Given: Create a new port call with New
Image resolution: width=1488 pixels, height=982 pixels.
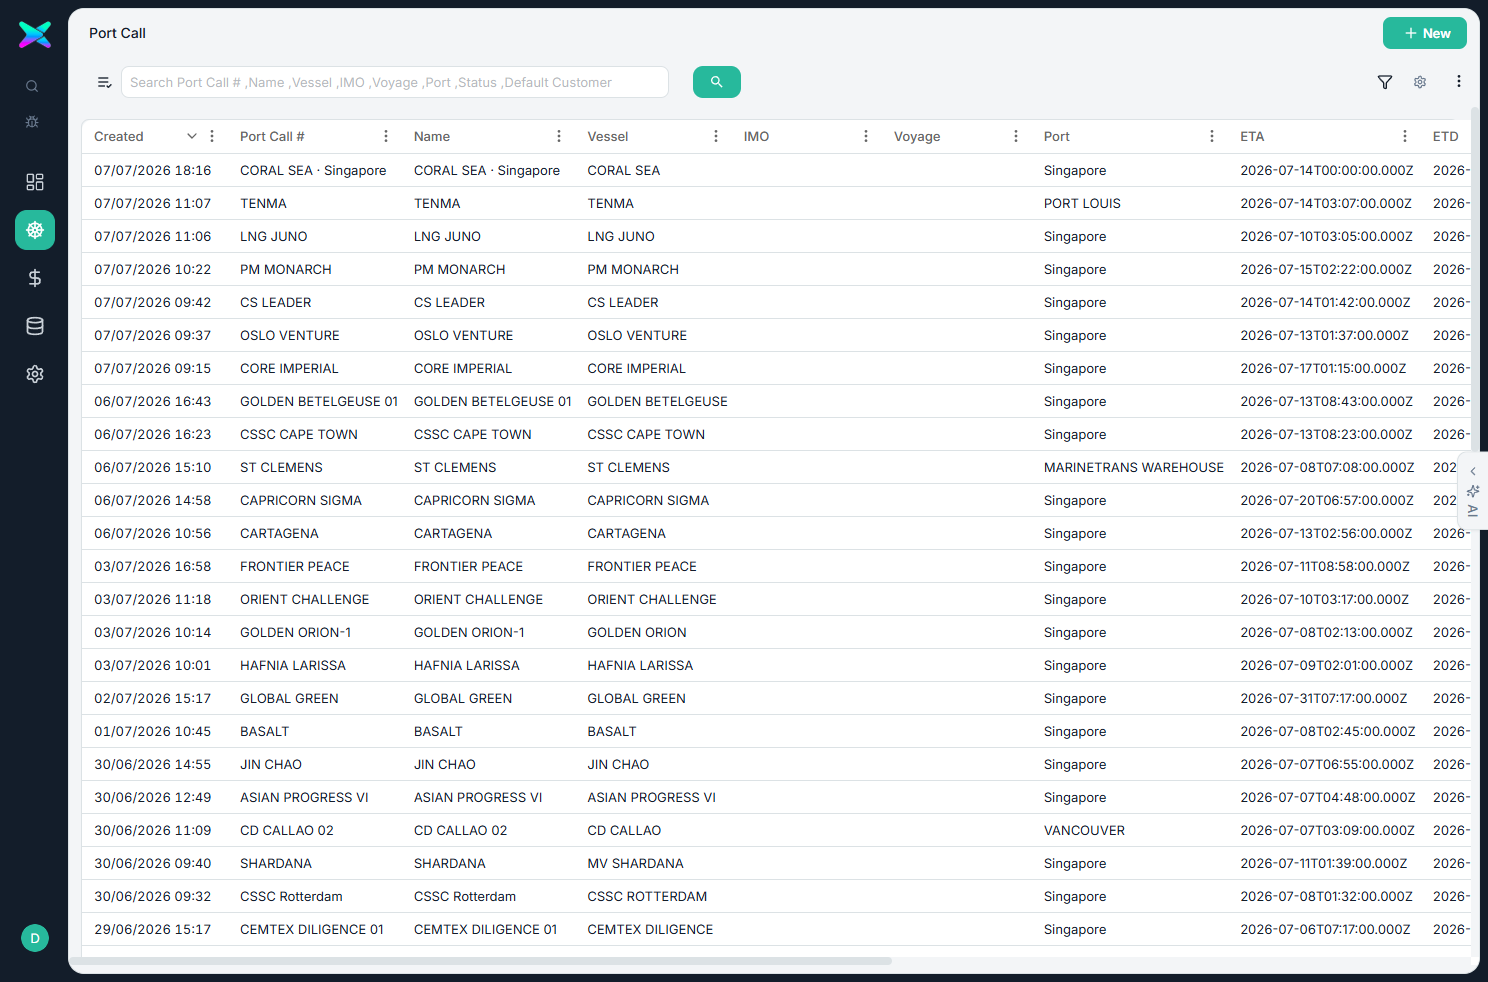Looking at the screenshot, I should point(1425,33).
